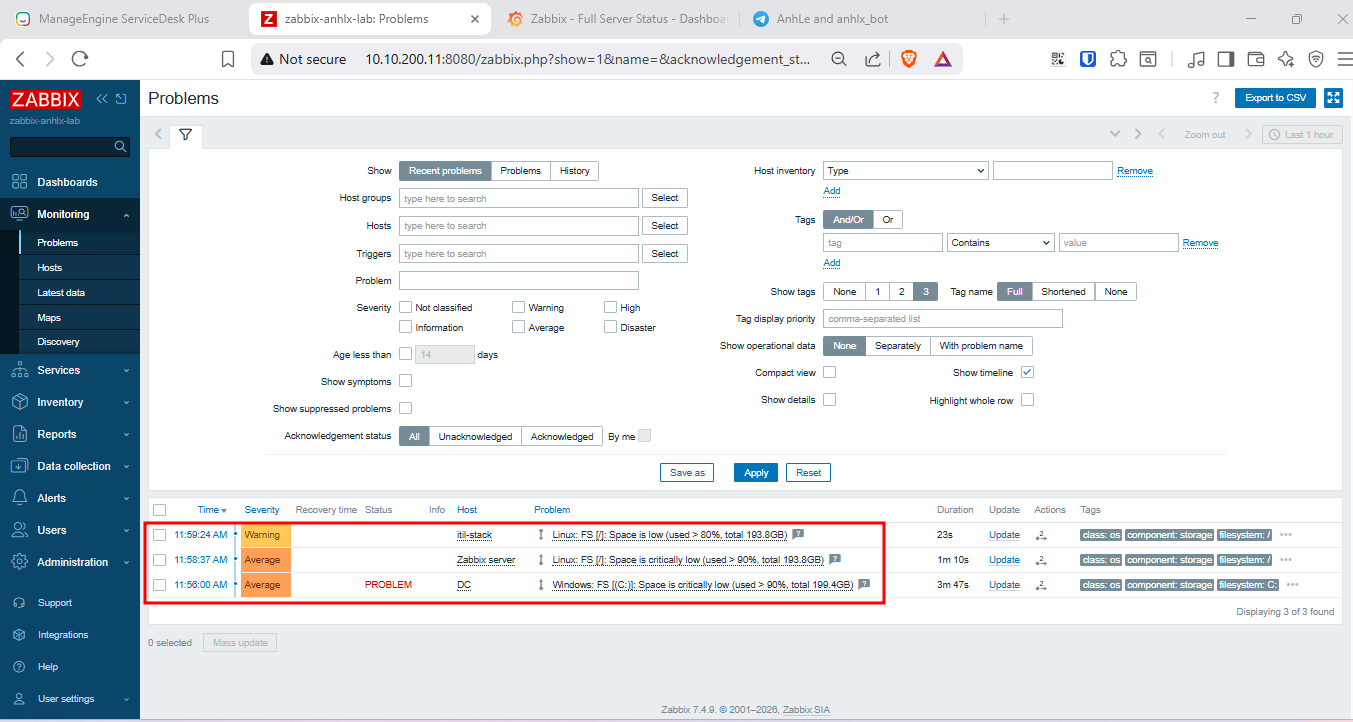The width and height of the screenshot is (1353, 722).
Task: Open the help question mark icon
Action: (1216, 98)
